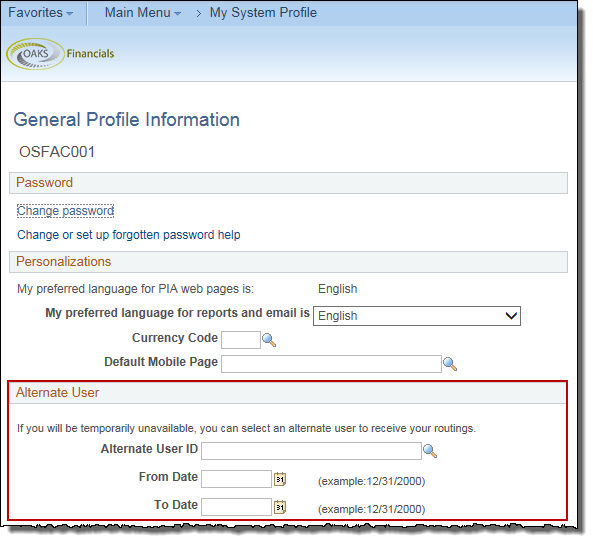Click the OAKS Financials logo

click(61, 54)
